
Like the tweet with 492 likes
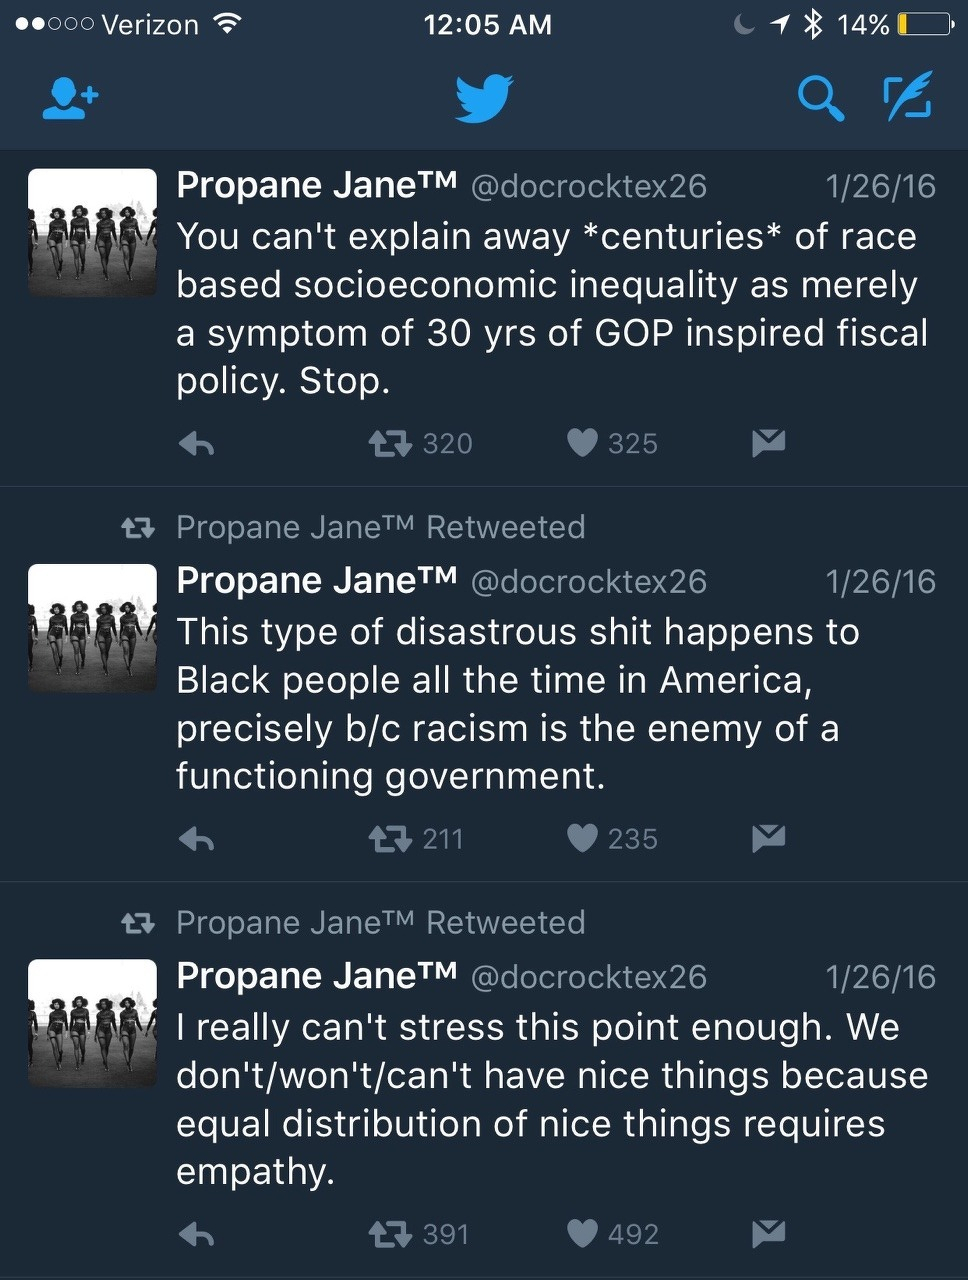tap(582, 1234)
